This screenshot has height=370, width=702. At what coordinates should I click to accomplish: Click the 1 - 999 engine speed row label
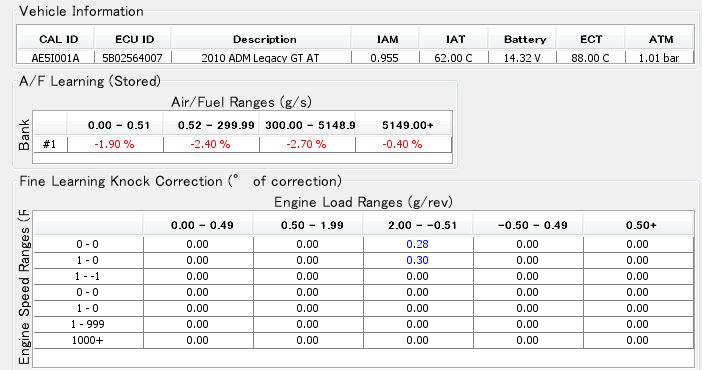tap(88, 324)
